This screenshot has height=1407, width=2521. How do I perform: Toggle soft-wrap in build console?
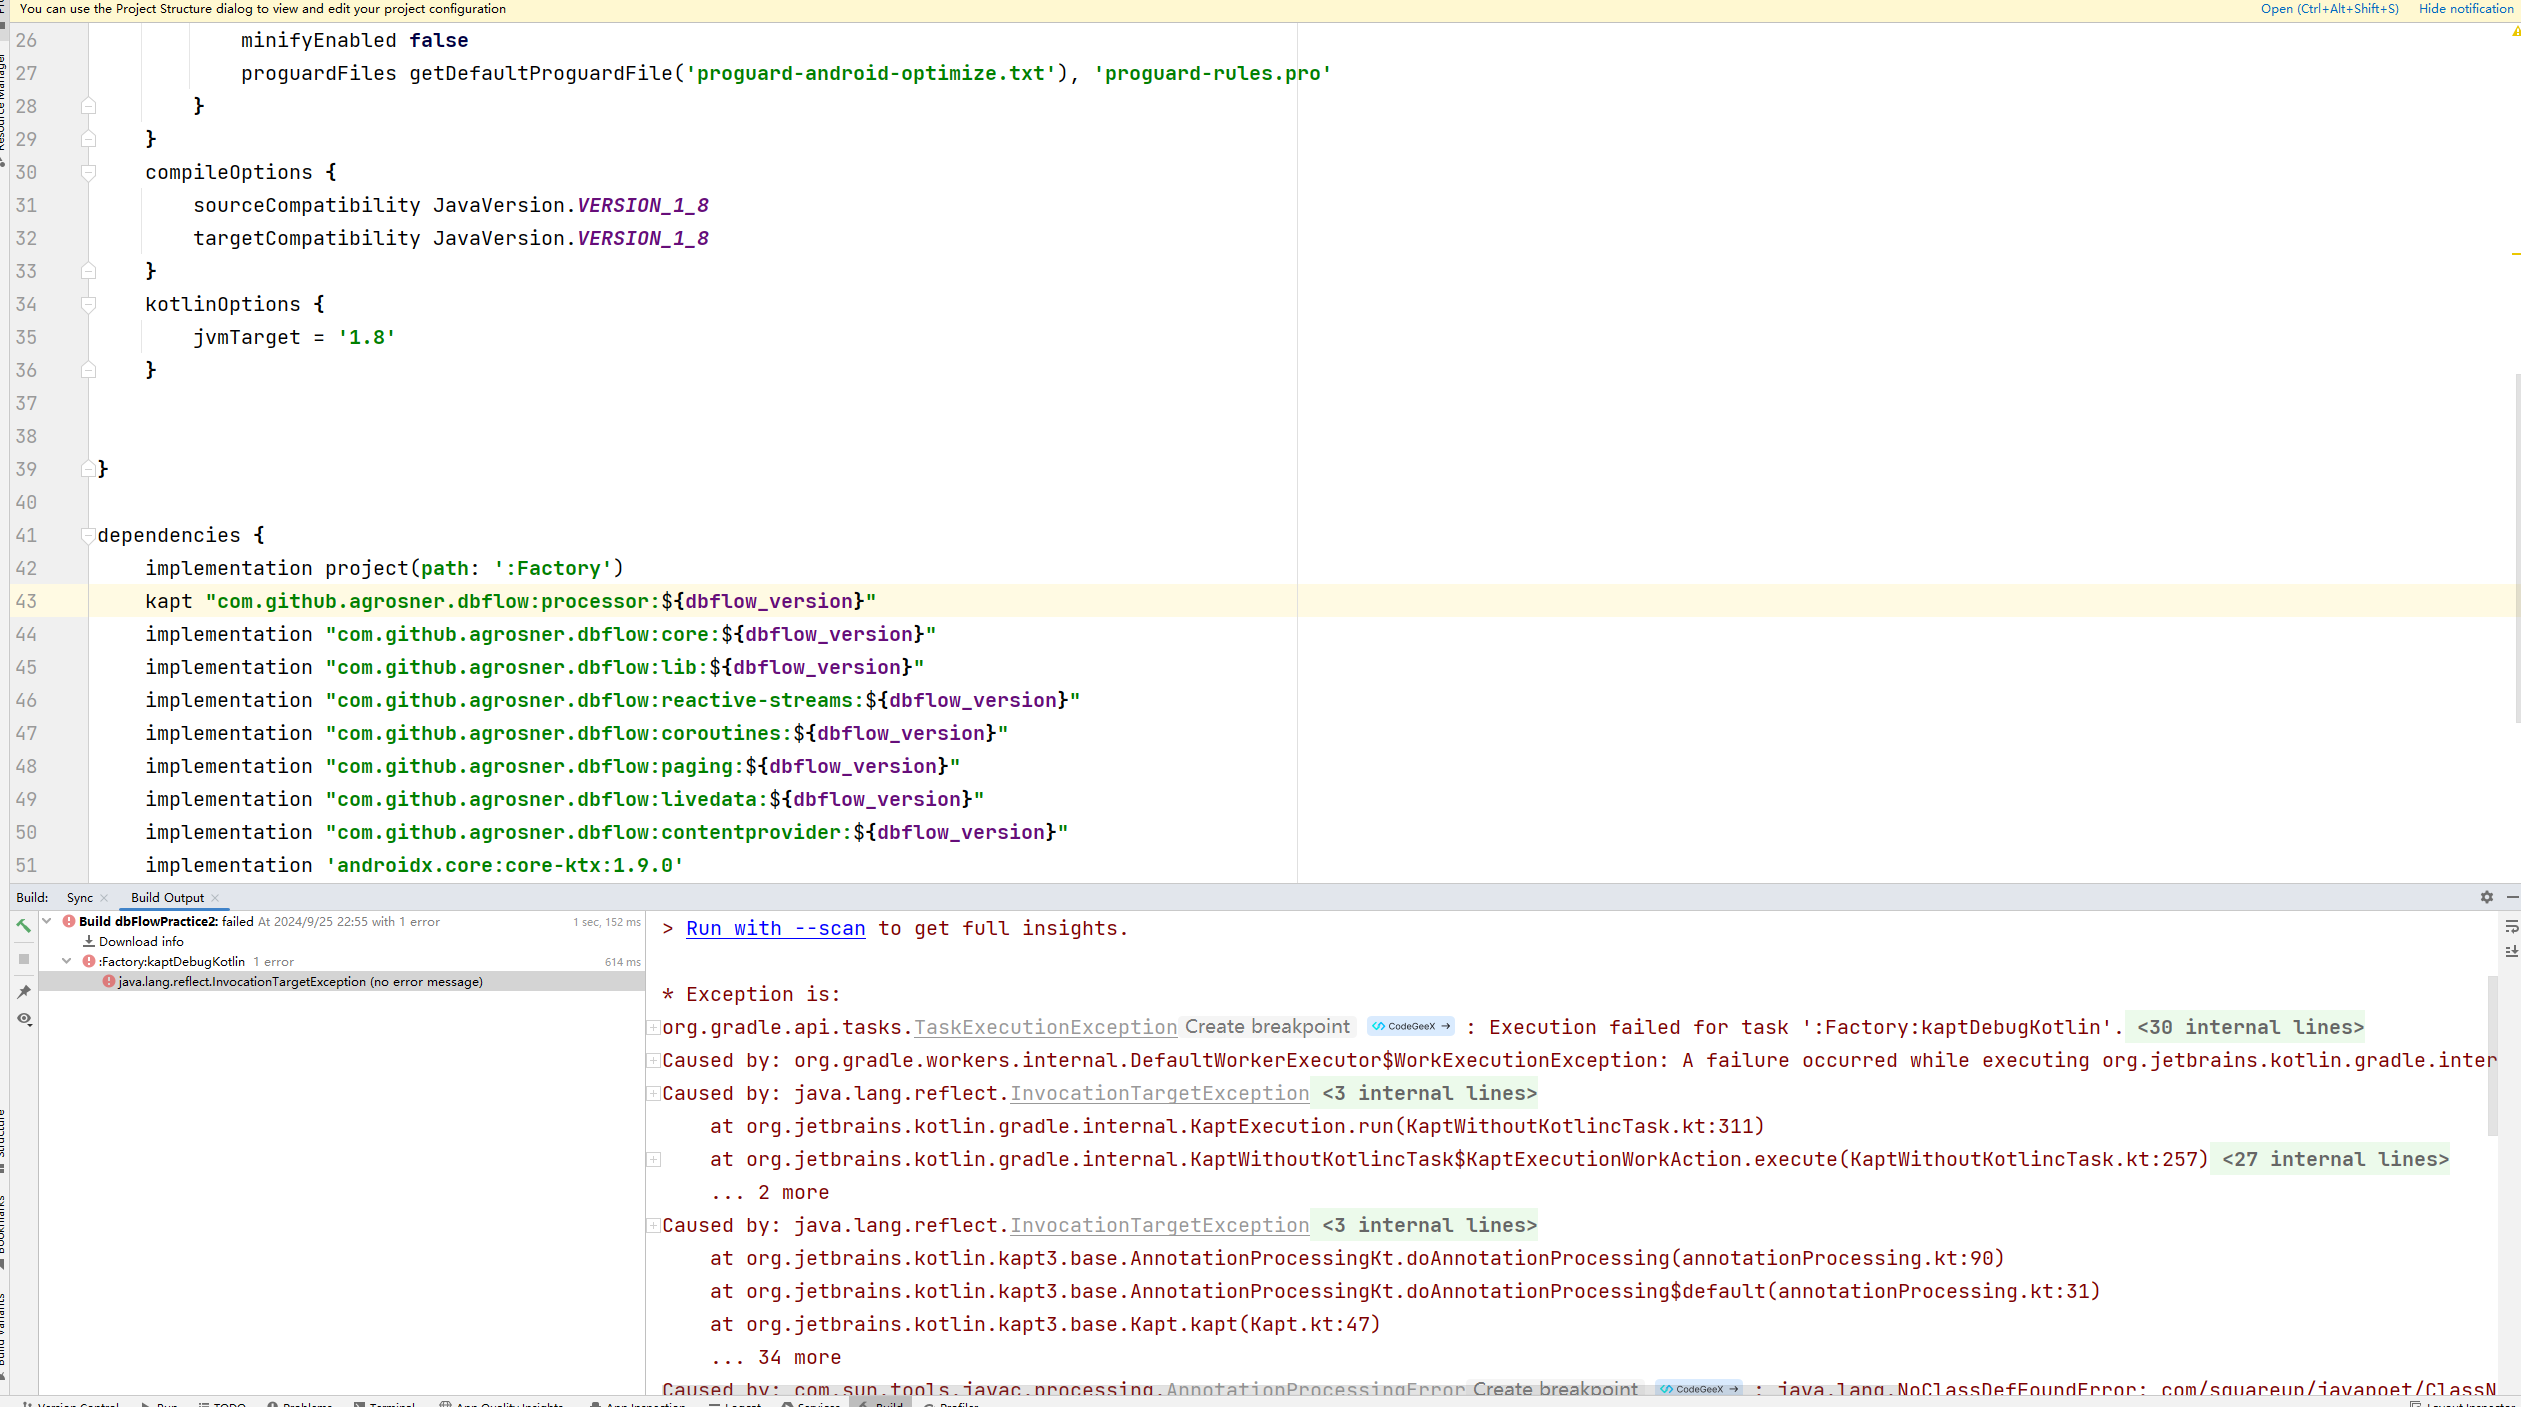2511,927
